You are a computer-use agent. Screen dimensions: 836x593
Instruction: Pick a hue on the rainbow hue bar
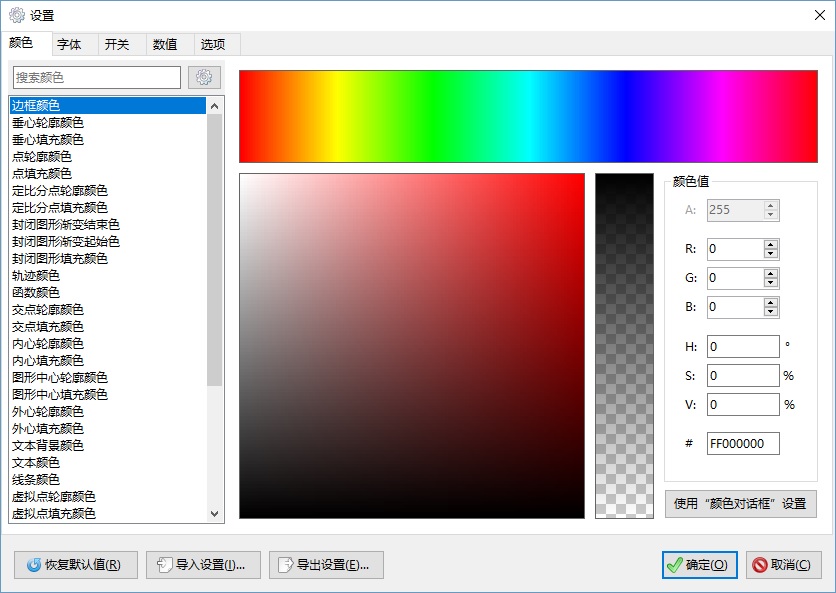click(528, 116)
